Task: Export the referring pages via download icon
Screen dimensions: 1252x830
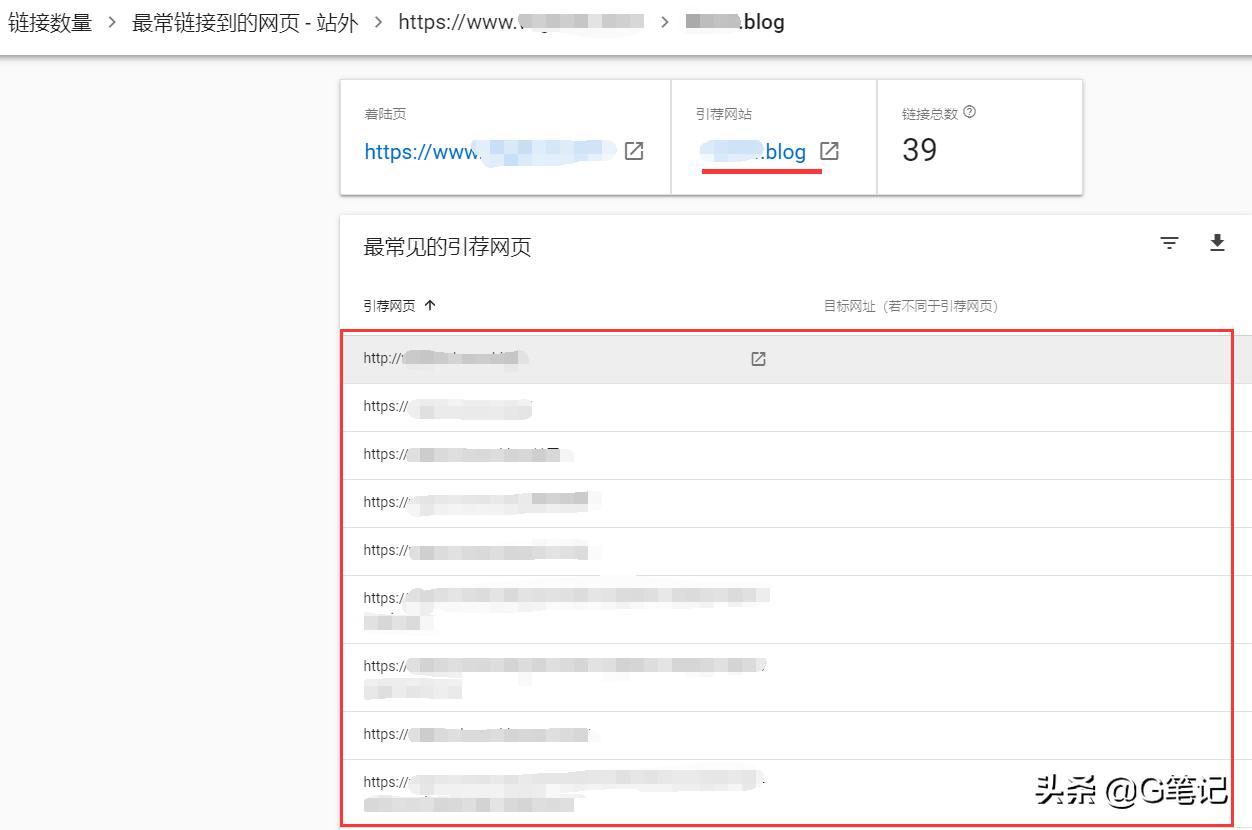Action: click(1217, 242)
